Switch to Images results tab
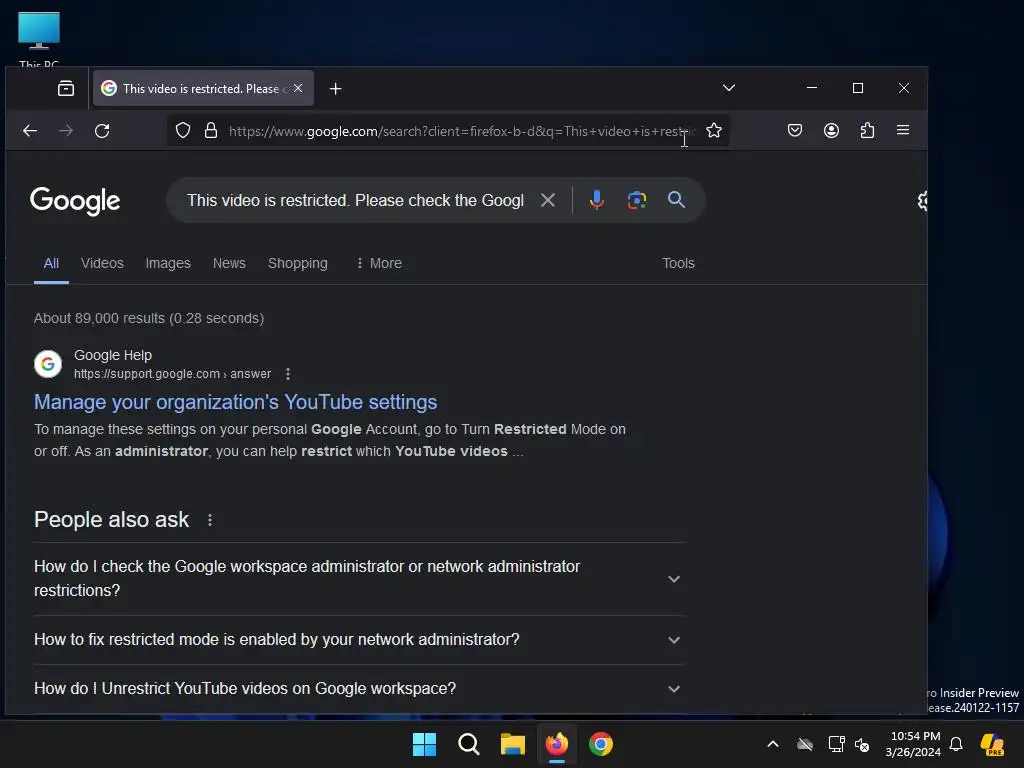Screen dimensions: 1024x768 pos(168,263)
